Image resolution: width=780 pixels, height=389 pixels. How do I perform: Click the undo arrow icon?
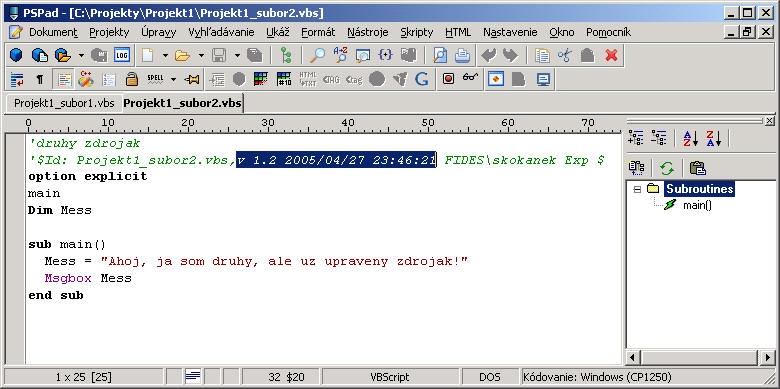click(489, 55)
